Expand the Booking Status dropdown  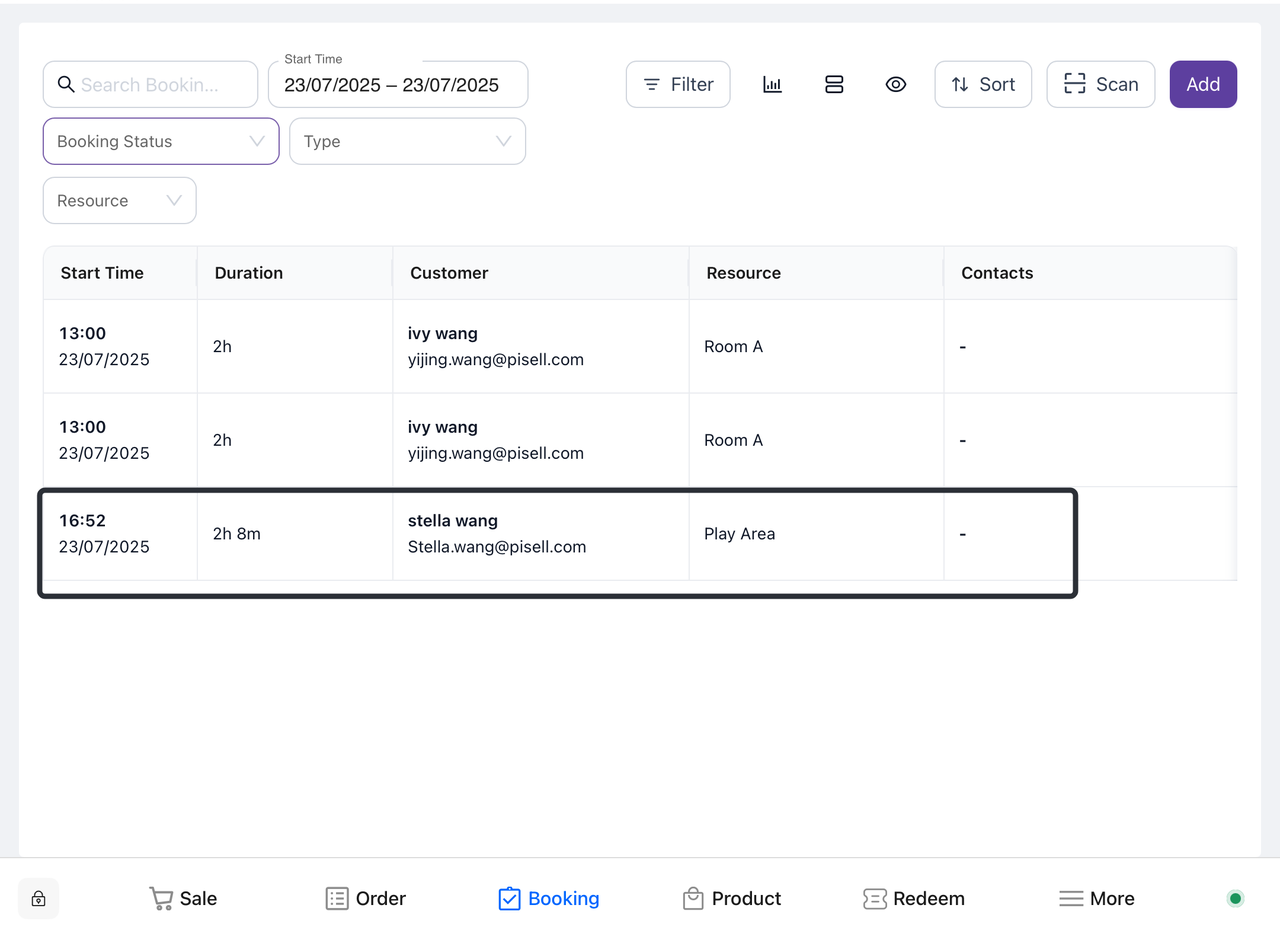click(x=161, y=141)
